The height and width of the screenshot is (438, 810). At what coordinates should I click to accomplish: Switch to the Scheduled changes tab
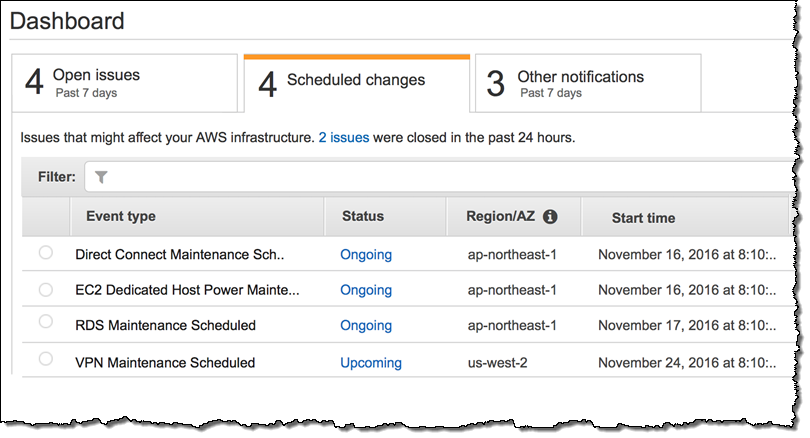355,83
